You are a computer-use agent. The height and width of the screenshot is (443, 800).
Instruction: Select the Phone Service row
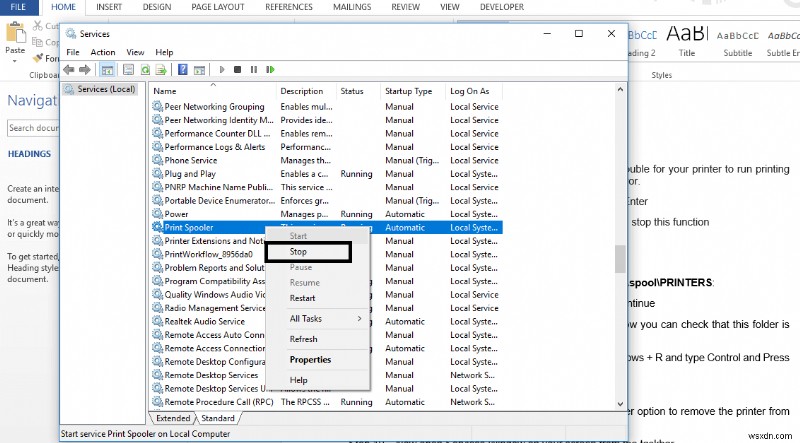327,160
